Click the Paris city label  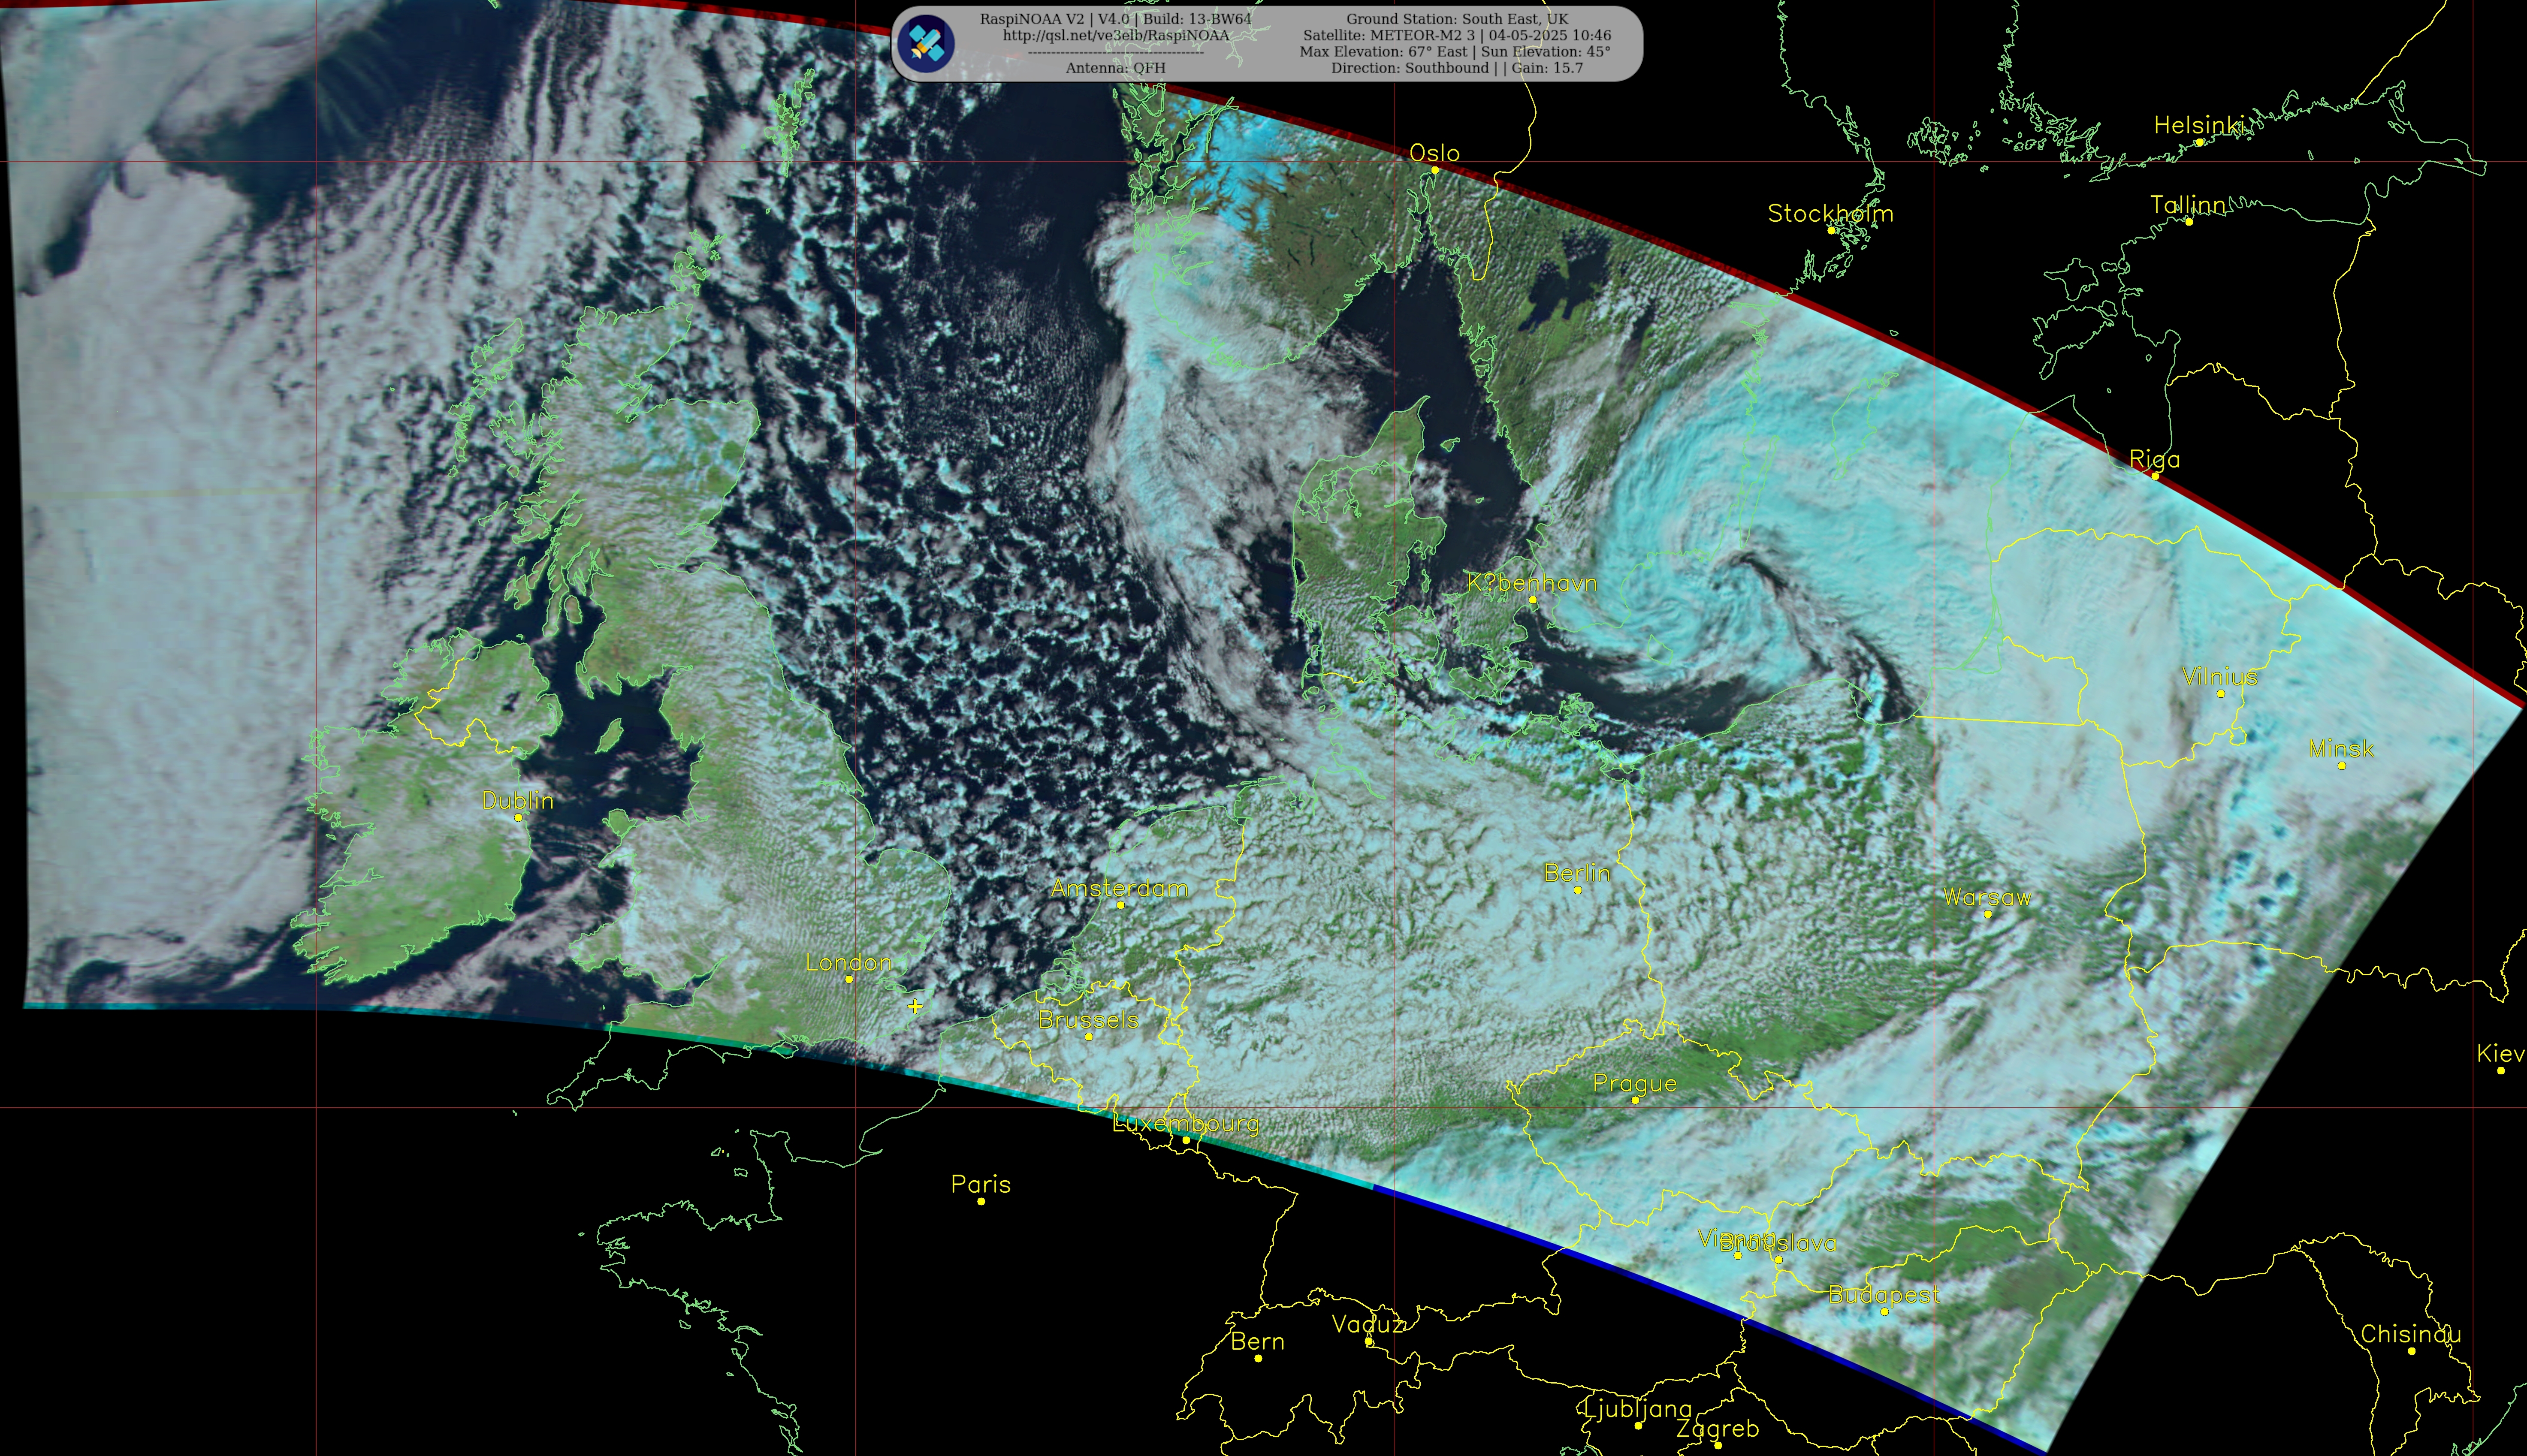coord(981,1184)
